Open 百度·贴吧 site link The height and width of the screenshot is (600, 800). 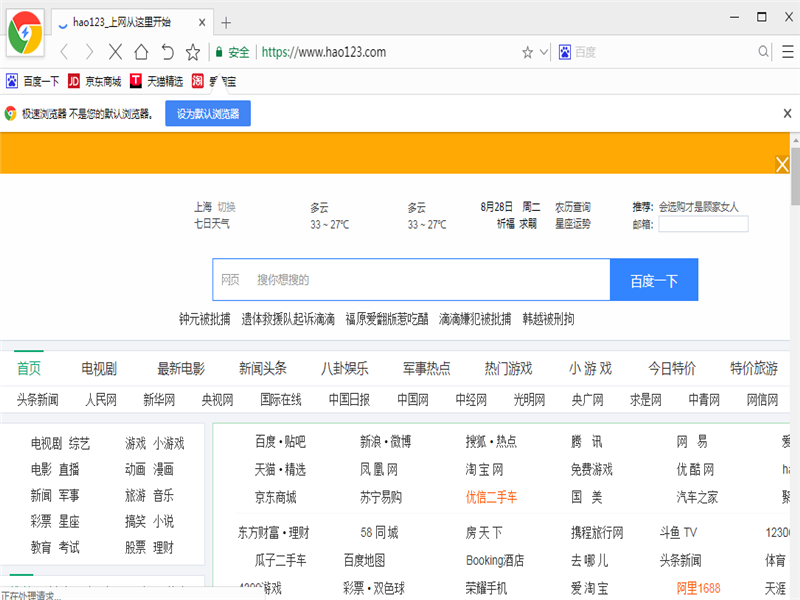pos(281,441)
